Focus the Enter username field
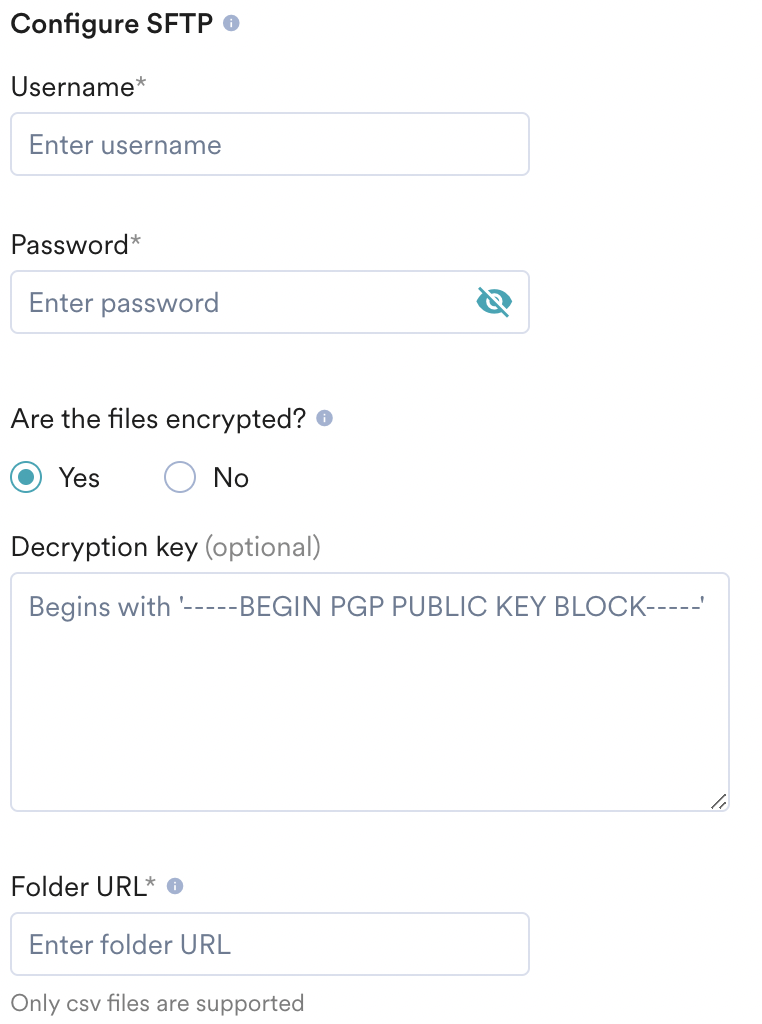Image resolution: width=762 pixels, height=1024 pixels. 270,144
